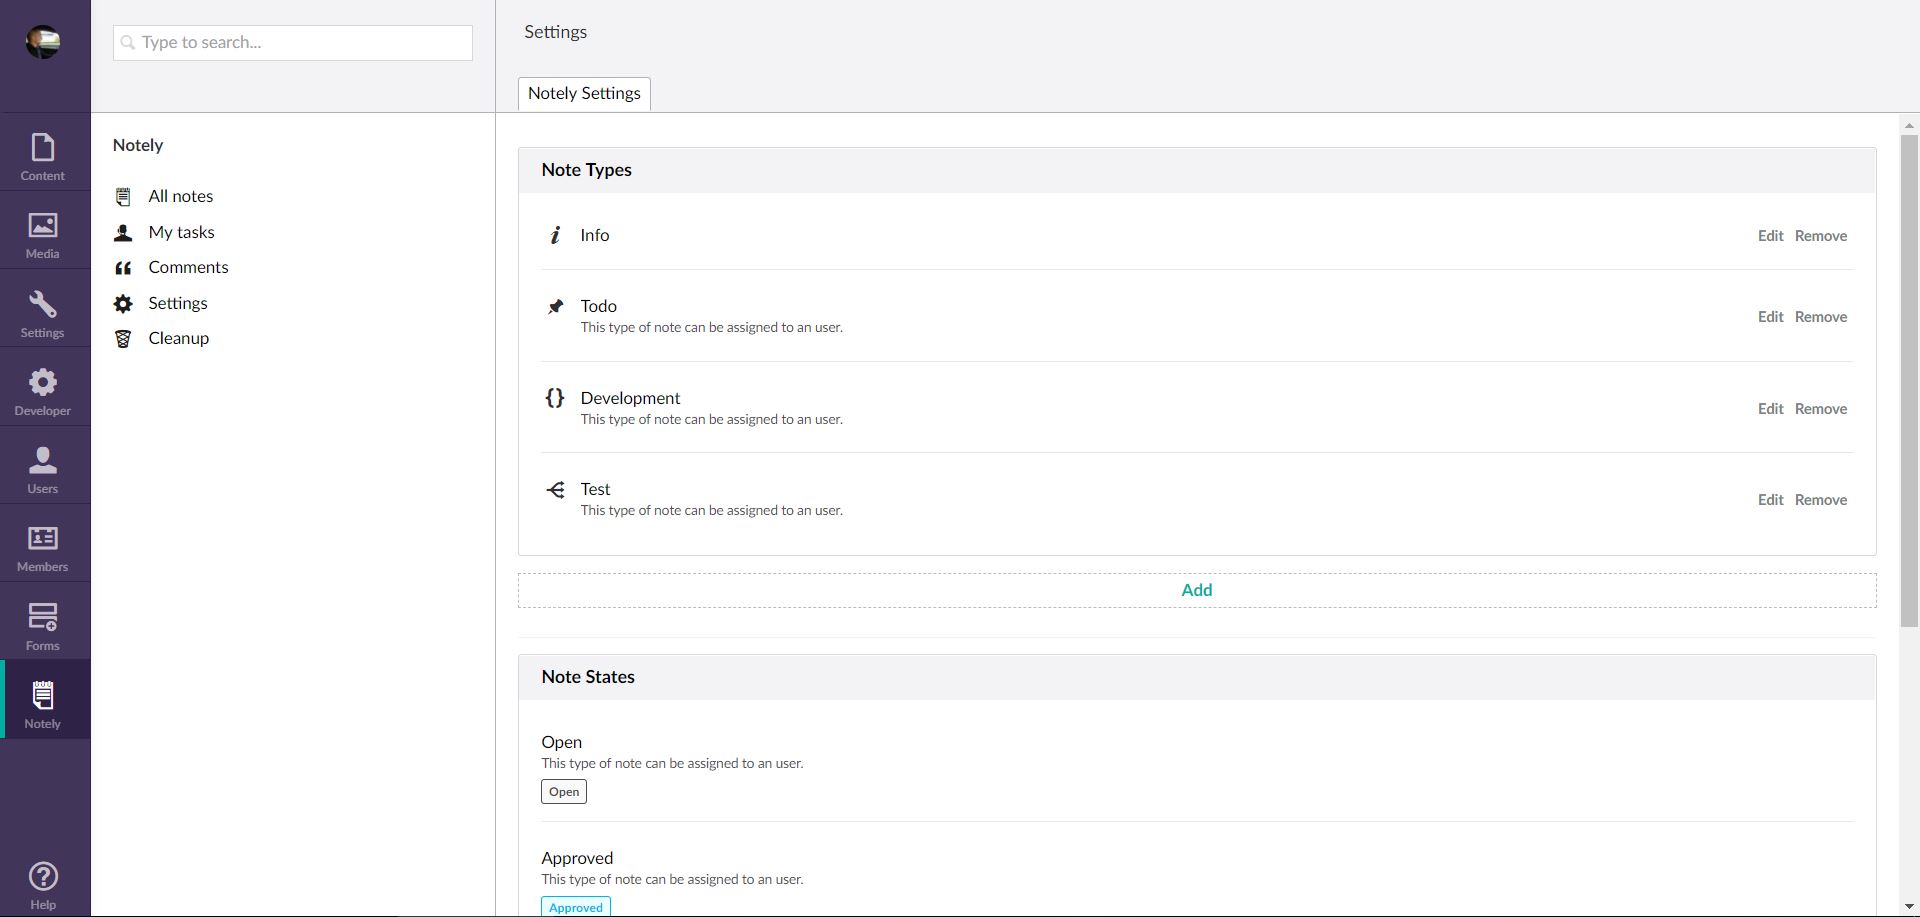Click the Todo pin icon
Image resolution: width=1920 pixels, height=917 pixels.
tap(555, 306)
